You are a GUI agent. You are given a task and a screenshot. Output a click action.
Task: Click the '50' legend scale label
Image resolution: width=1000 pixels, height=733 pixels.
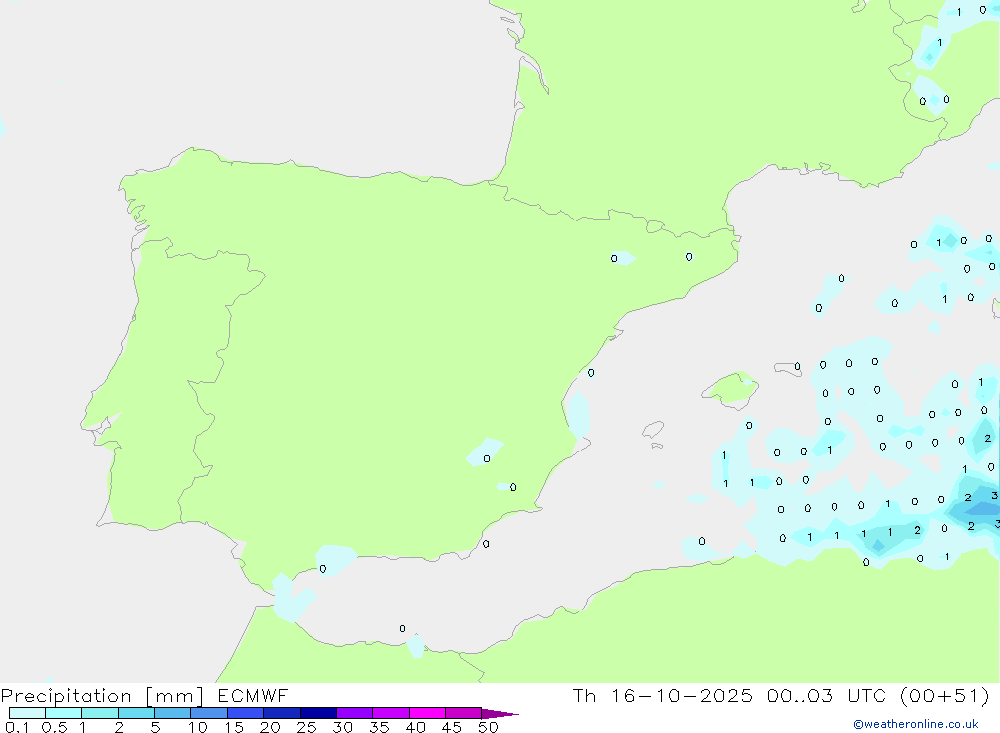pyautogui.click(x=489, y=727)
